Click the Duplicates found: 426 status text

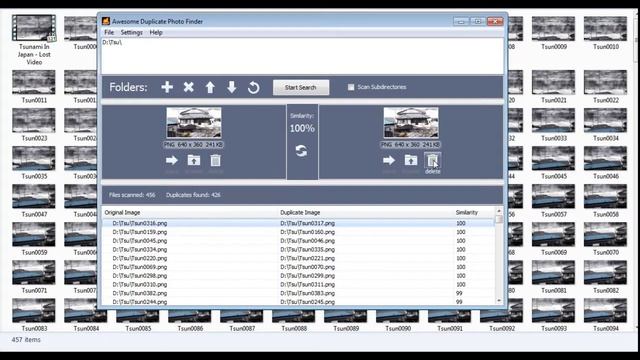coord(193,195)
